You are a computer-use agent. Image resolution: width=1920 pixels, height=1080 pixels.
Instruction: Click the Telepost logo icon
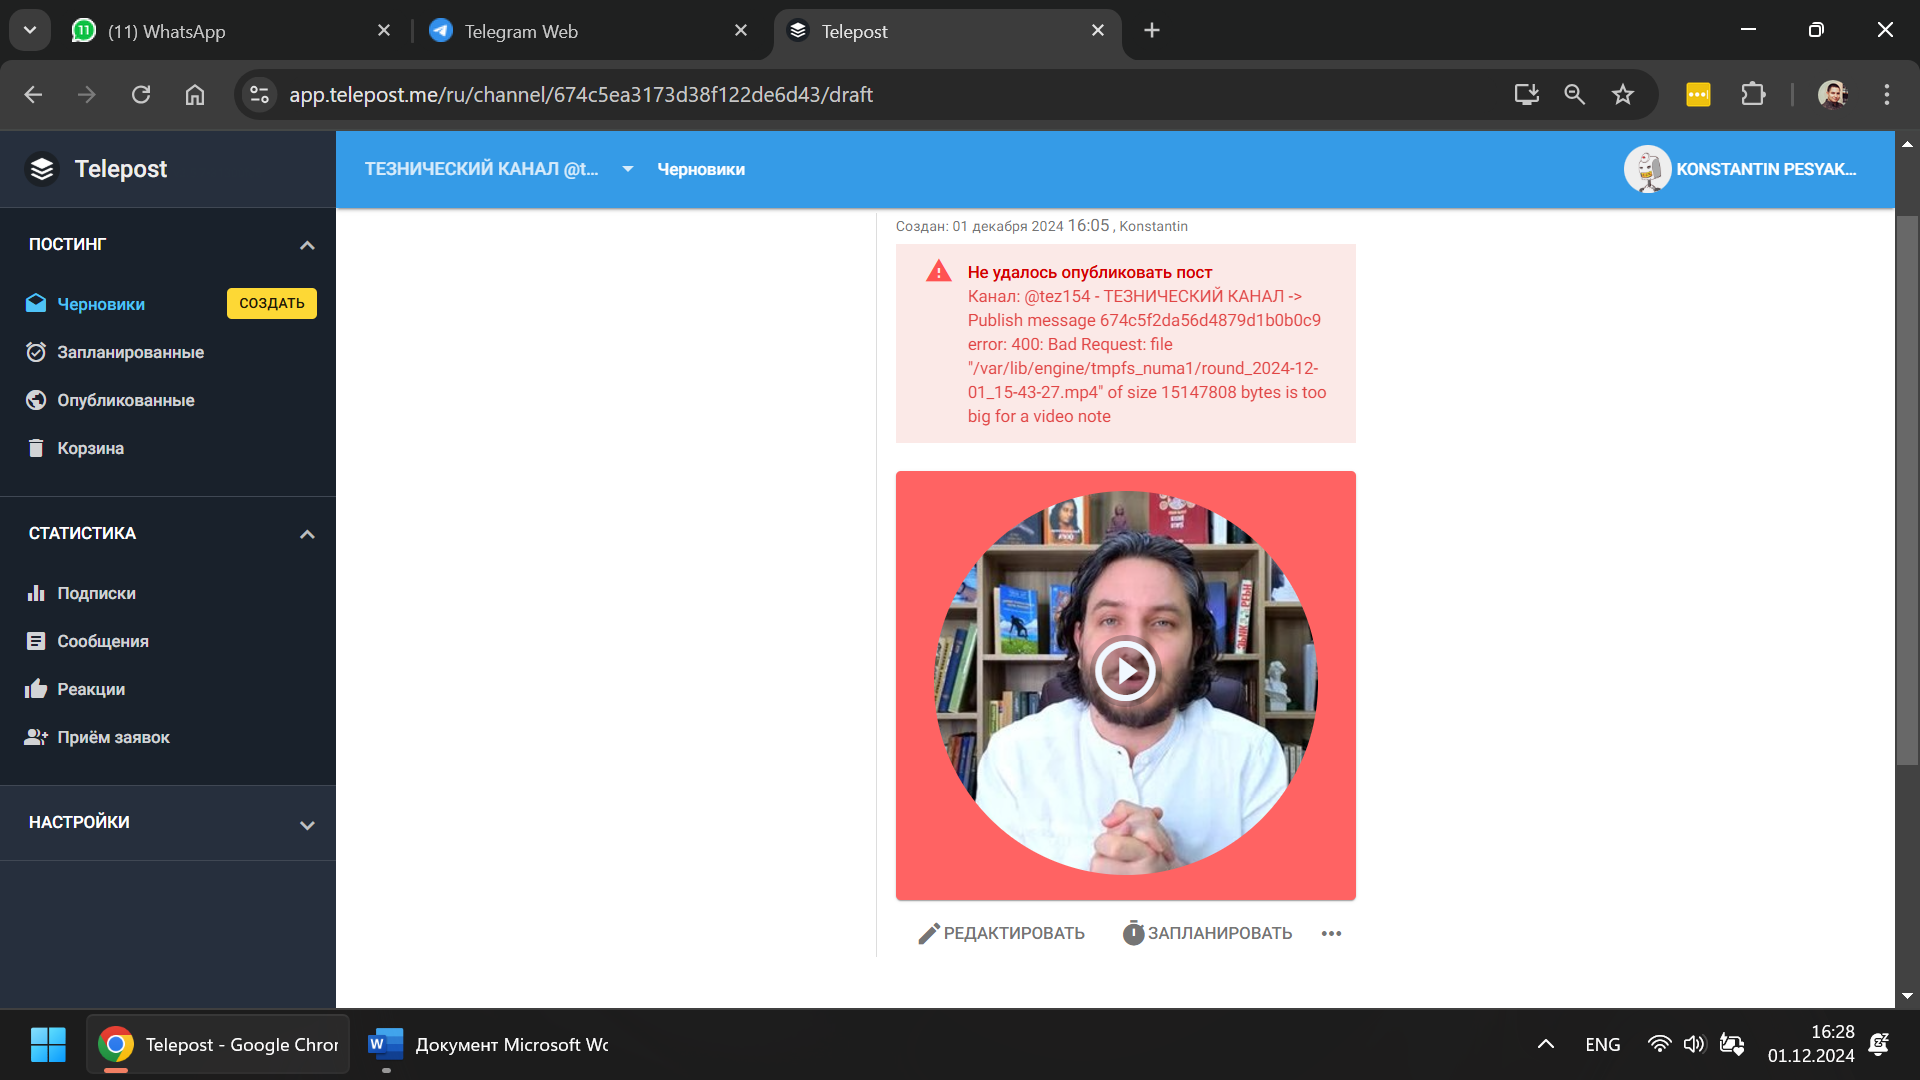tap(42, 169)
